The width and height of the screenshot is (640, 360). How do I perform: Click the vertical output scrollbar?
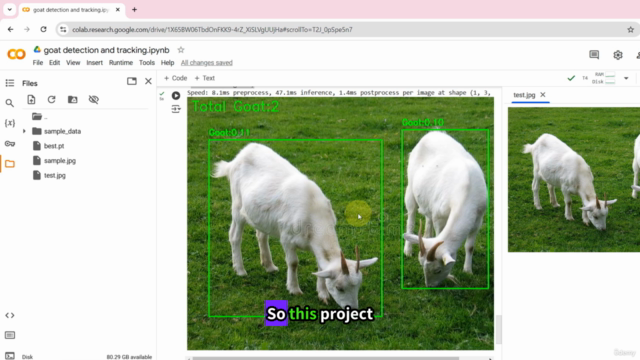pyautogui.click(x=499, y=329)
